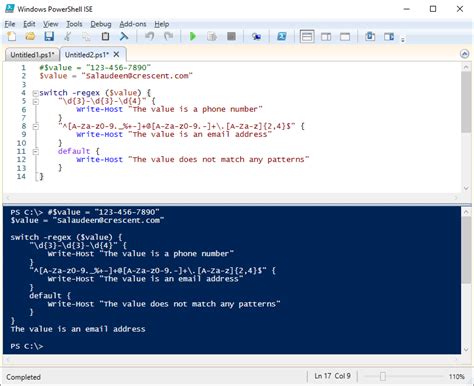Maximize the PowerShell ISE window
Screen dimensions: 474x386
[x=433, y=9]
